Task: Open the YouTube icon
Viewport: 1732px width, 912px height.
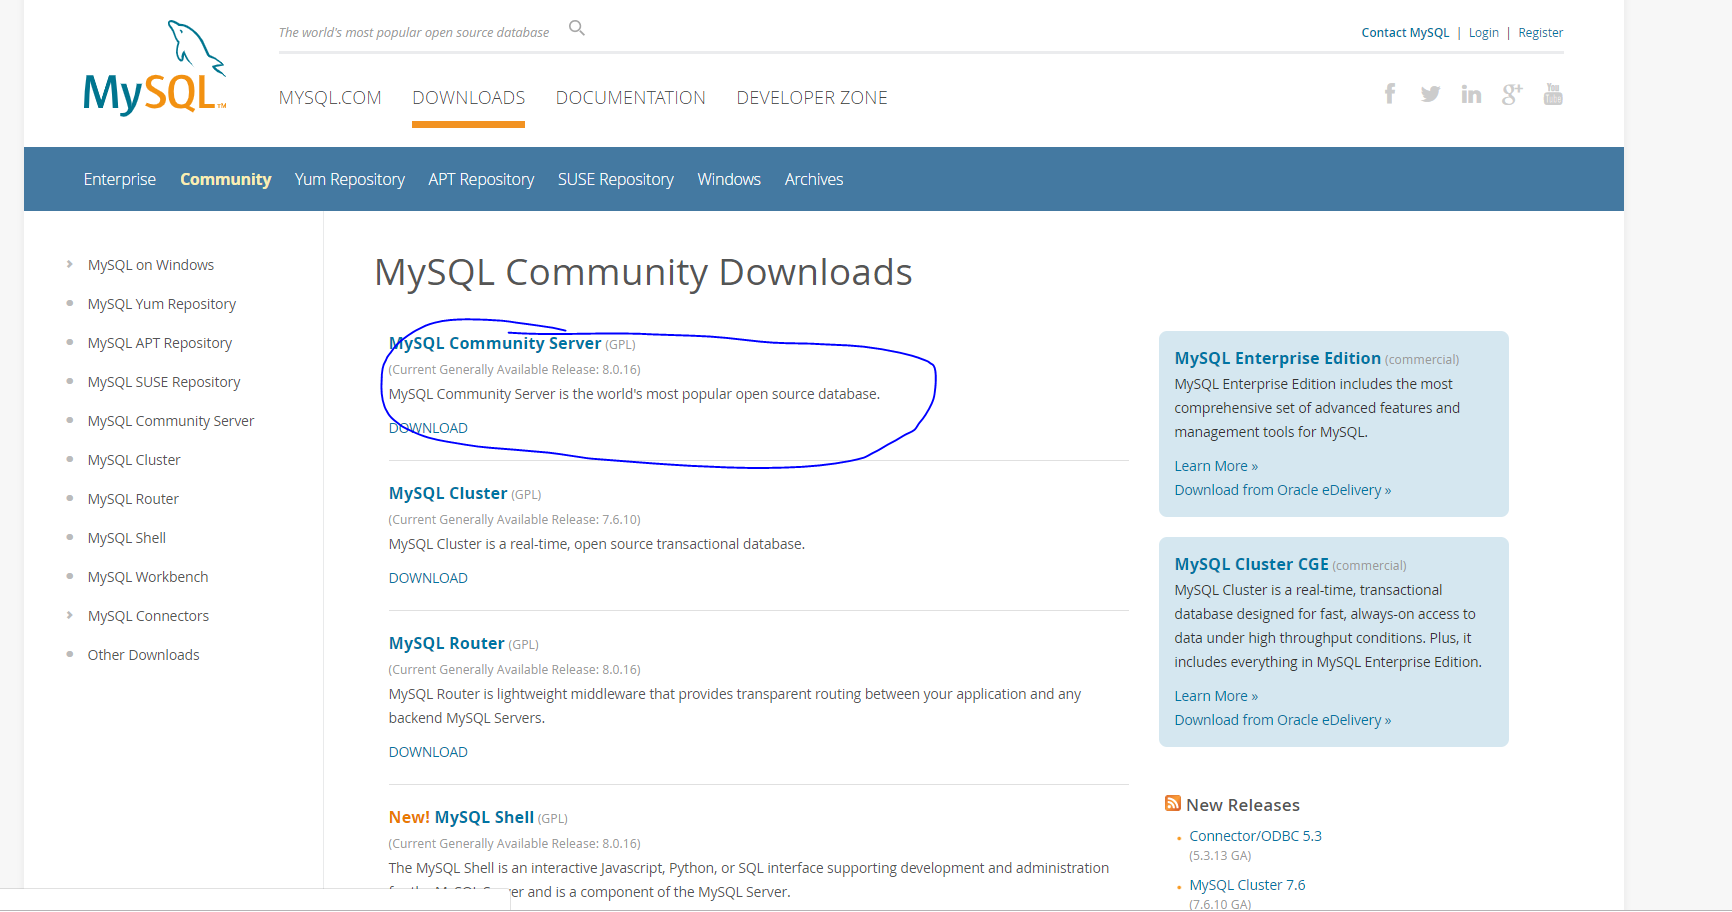Action: point(1552,93)
